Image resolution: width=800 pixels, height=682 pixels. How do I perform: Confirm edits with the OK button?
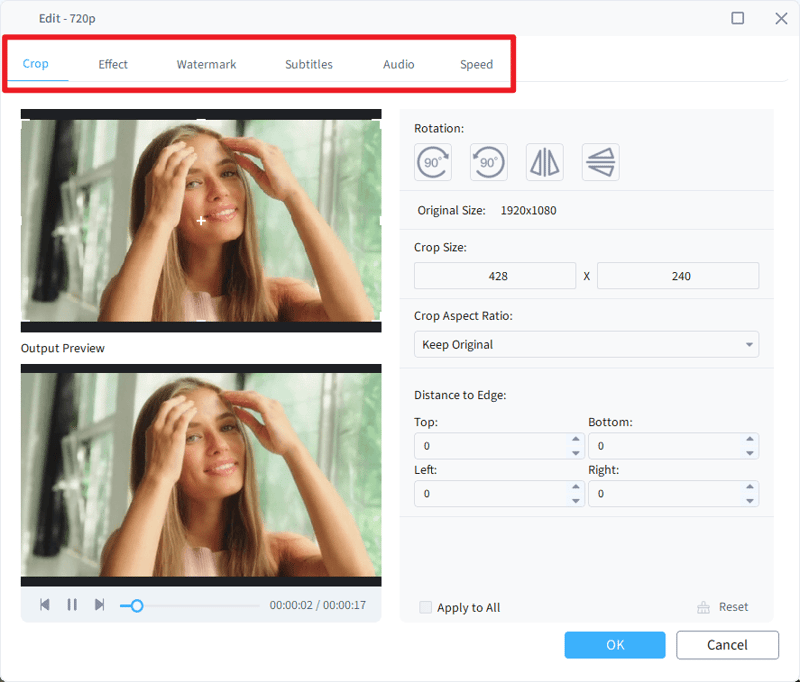click(x=614, y=645)
